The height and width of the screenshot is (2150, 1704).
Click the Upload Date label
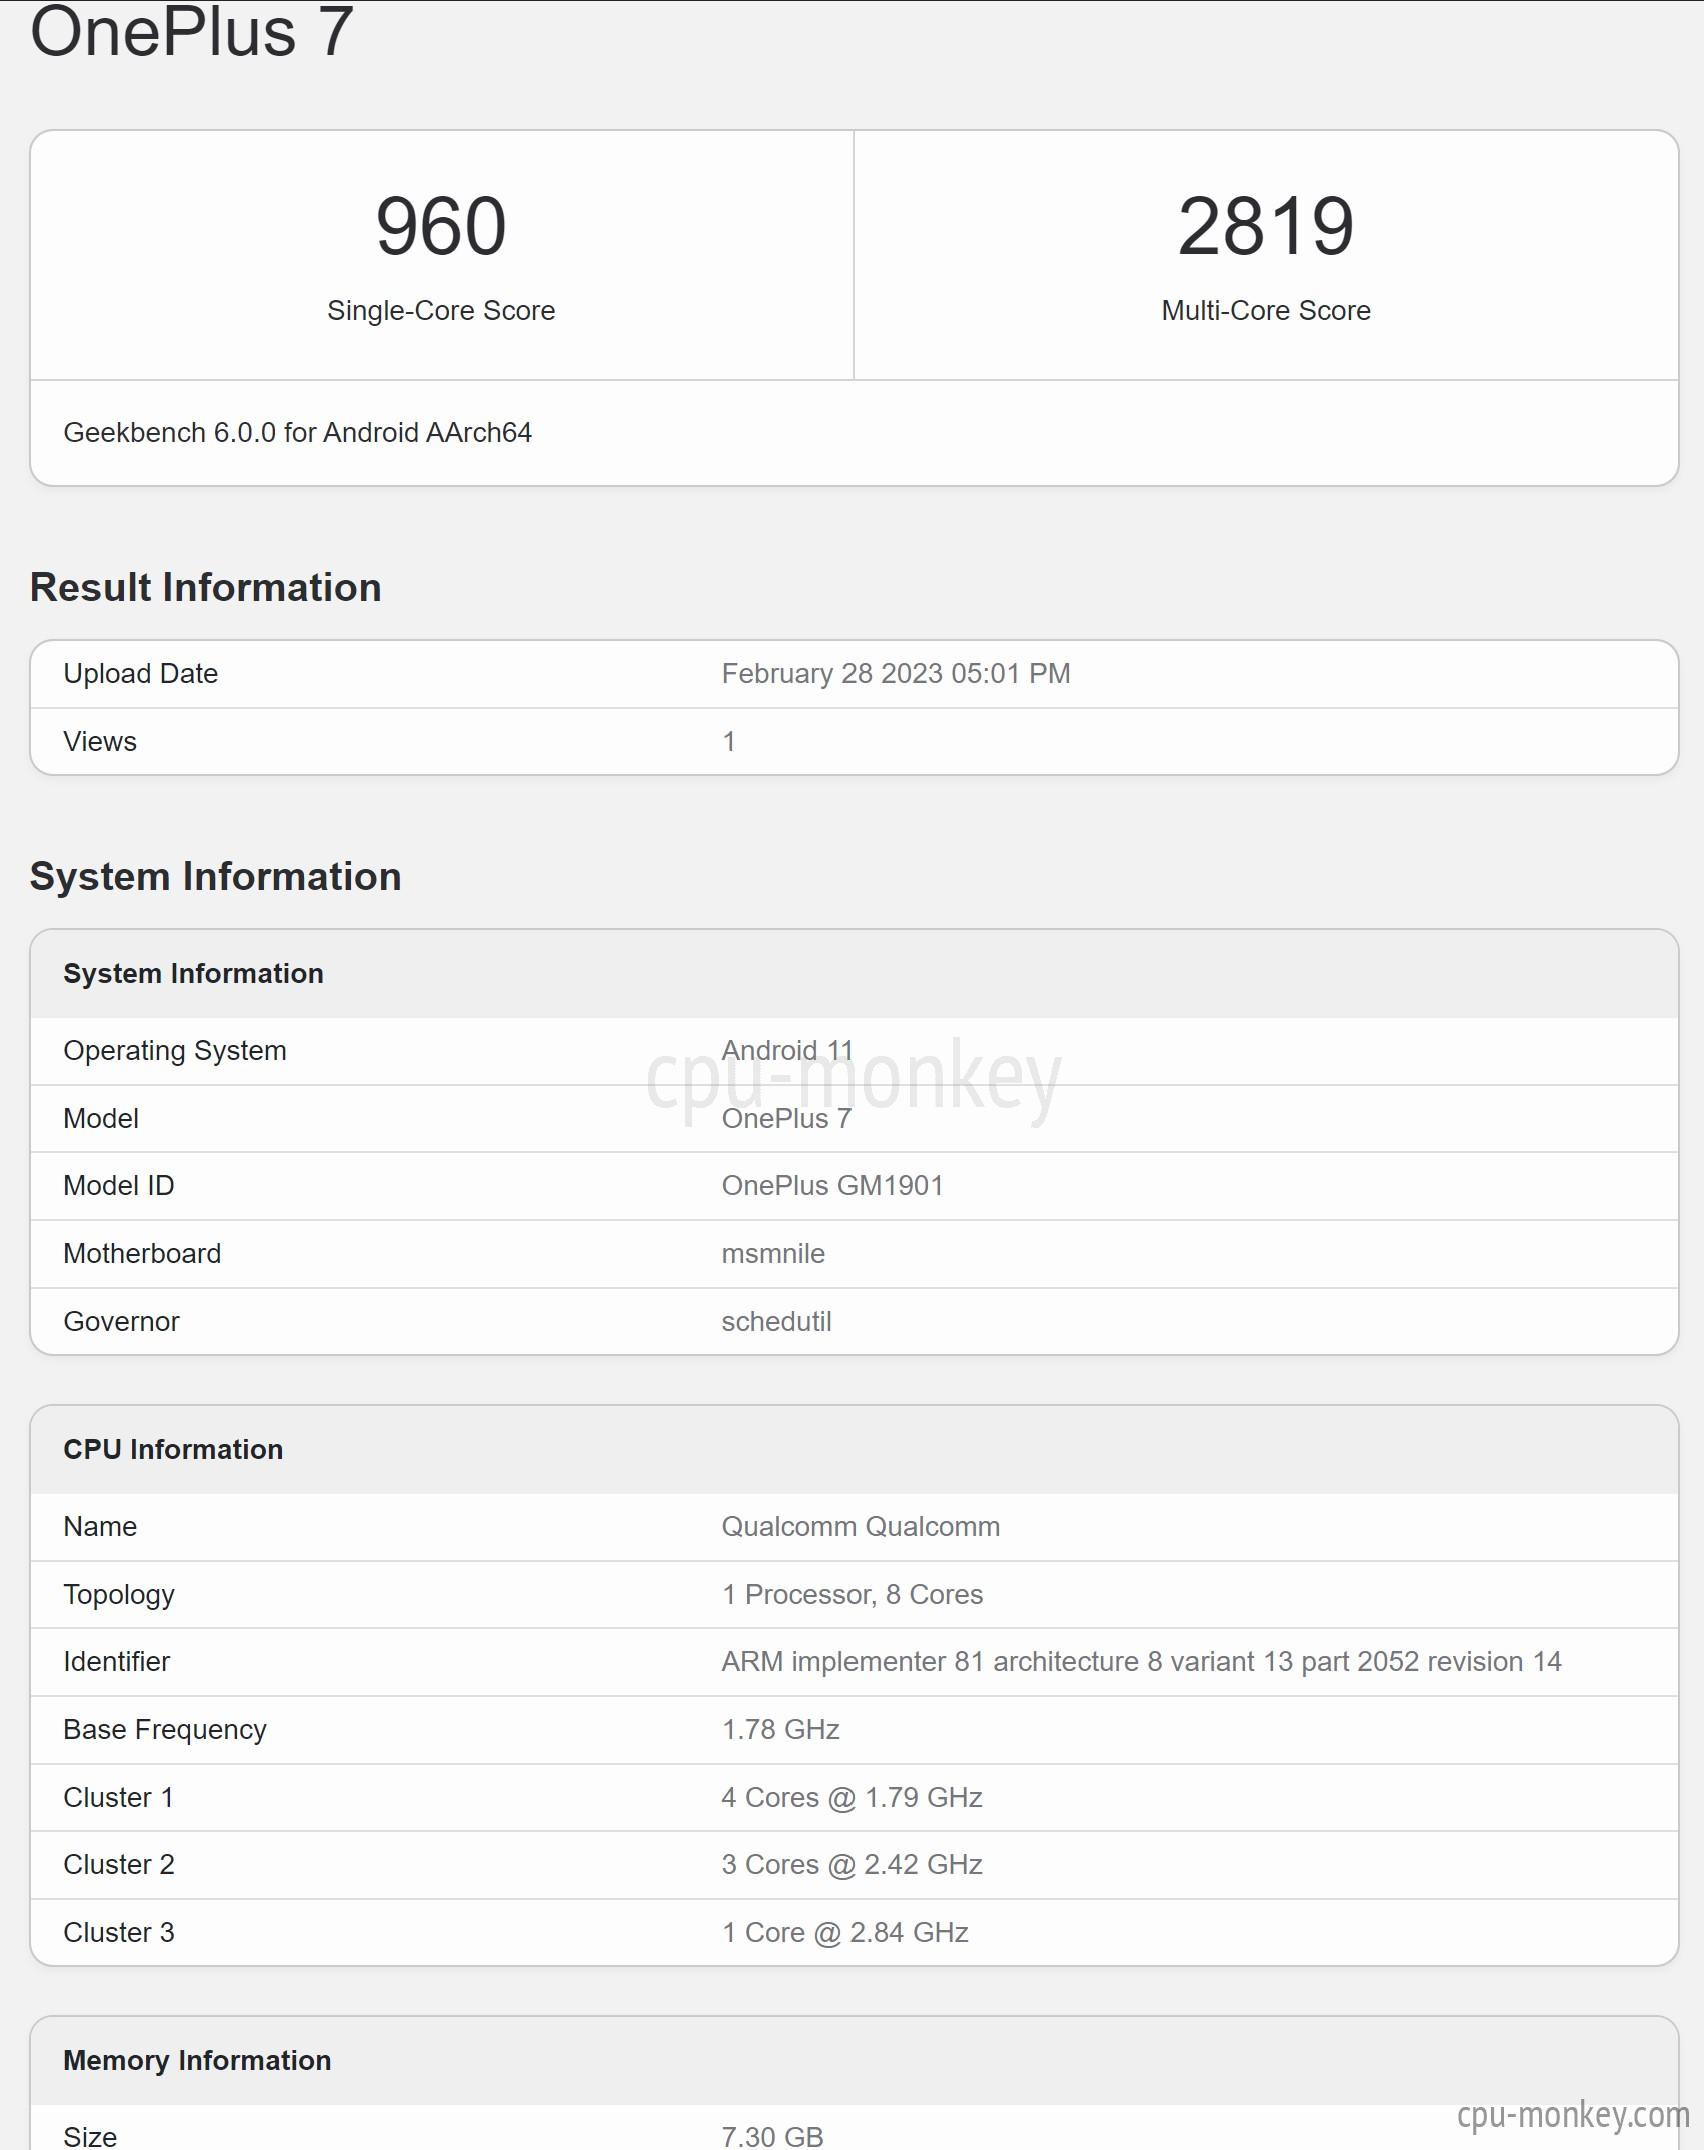141,674
